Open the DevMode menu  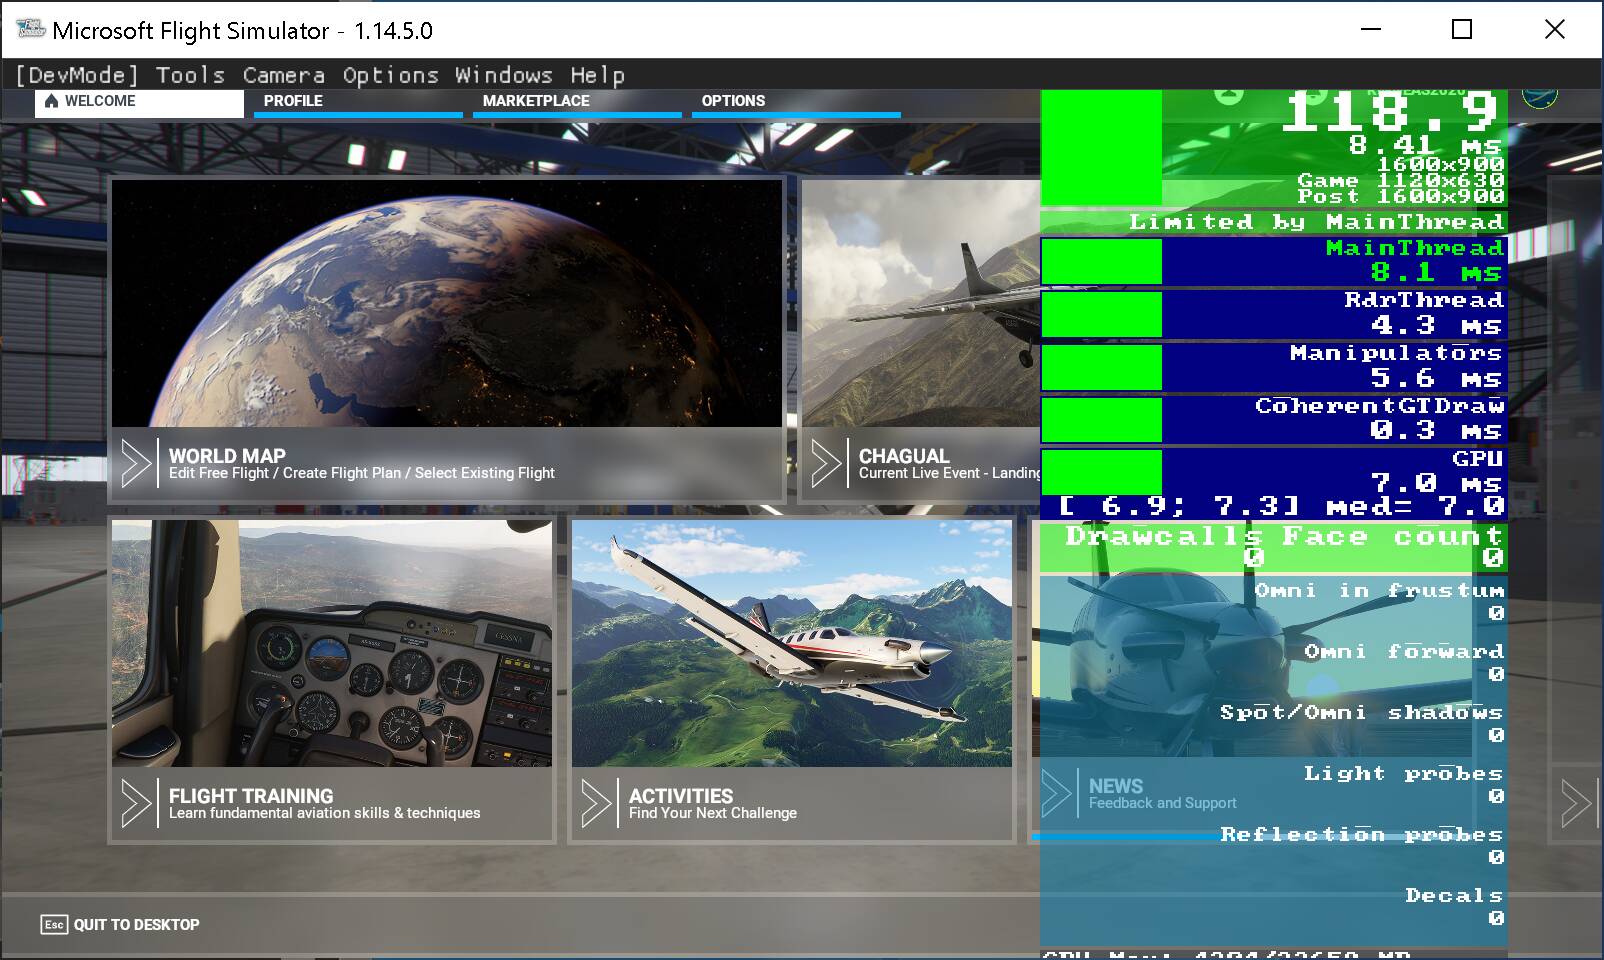(x=76, y=75)
